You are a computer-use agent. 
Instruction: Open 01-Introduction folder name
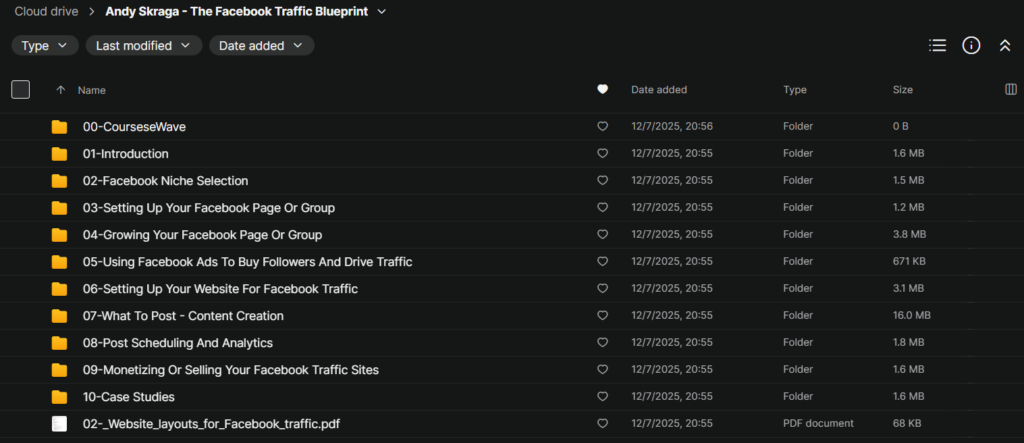(x=125, y=154)
